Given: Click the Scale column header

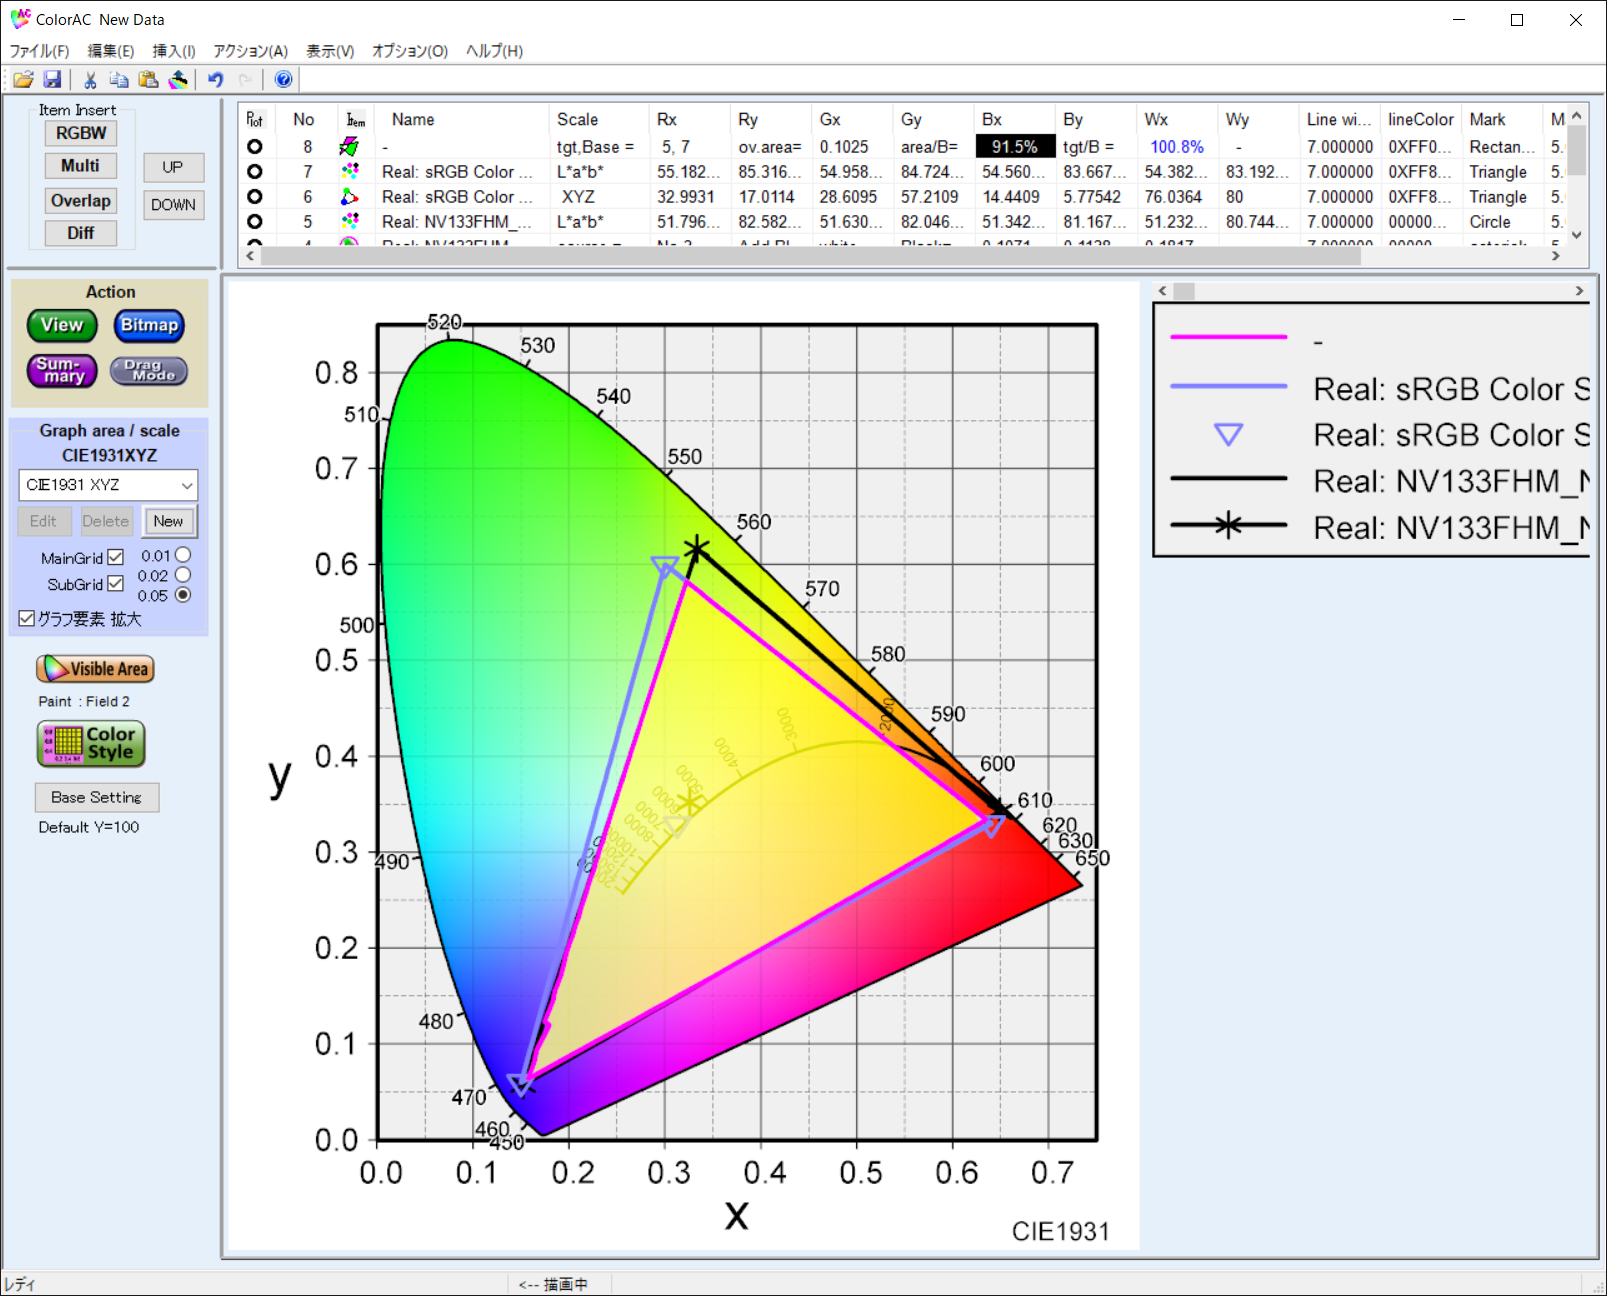Looking at the screenshot, I should [599, 120].
